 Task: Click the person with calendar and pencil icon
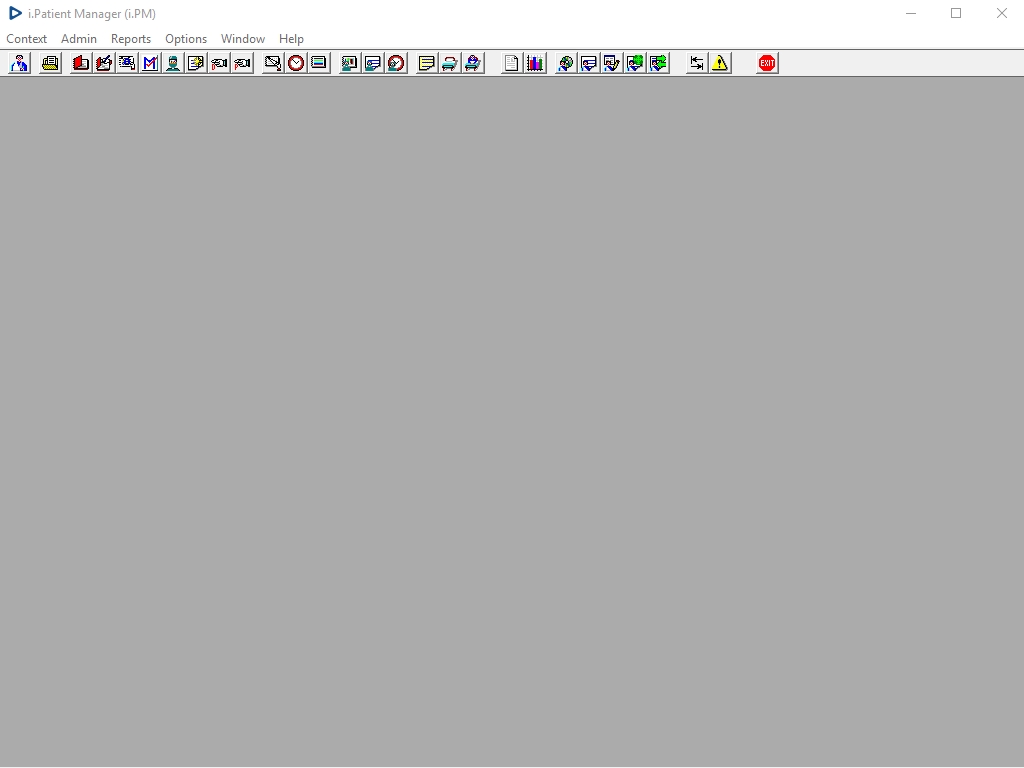612,63
